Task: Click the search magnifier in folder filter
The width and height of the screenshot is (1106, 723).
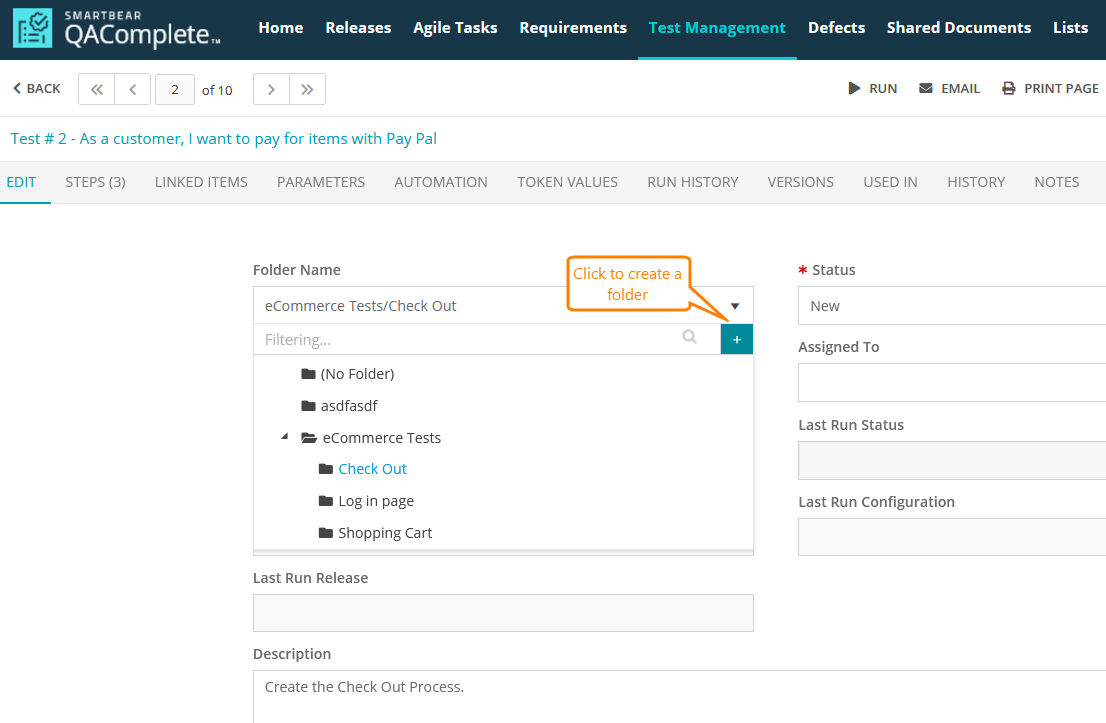Action: click(x=689, y=338)
